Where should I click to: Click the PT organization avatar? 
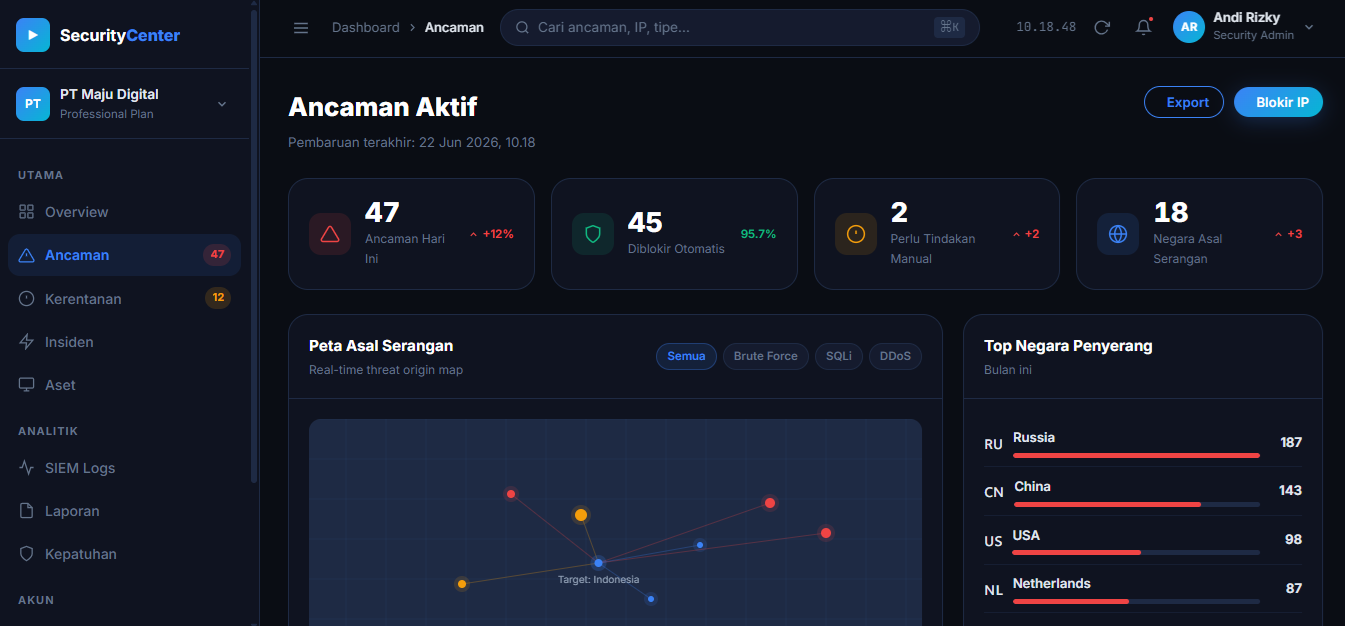tap(33, 103)
